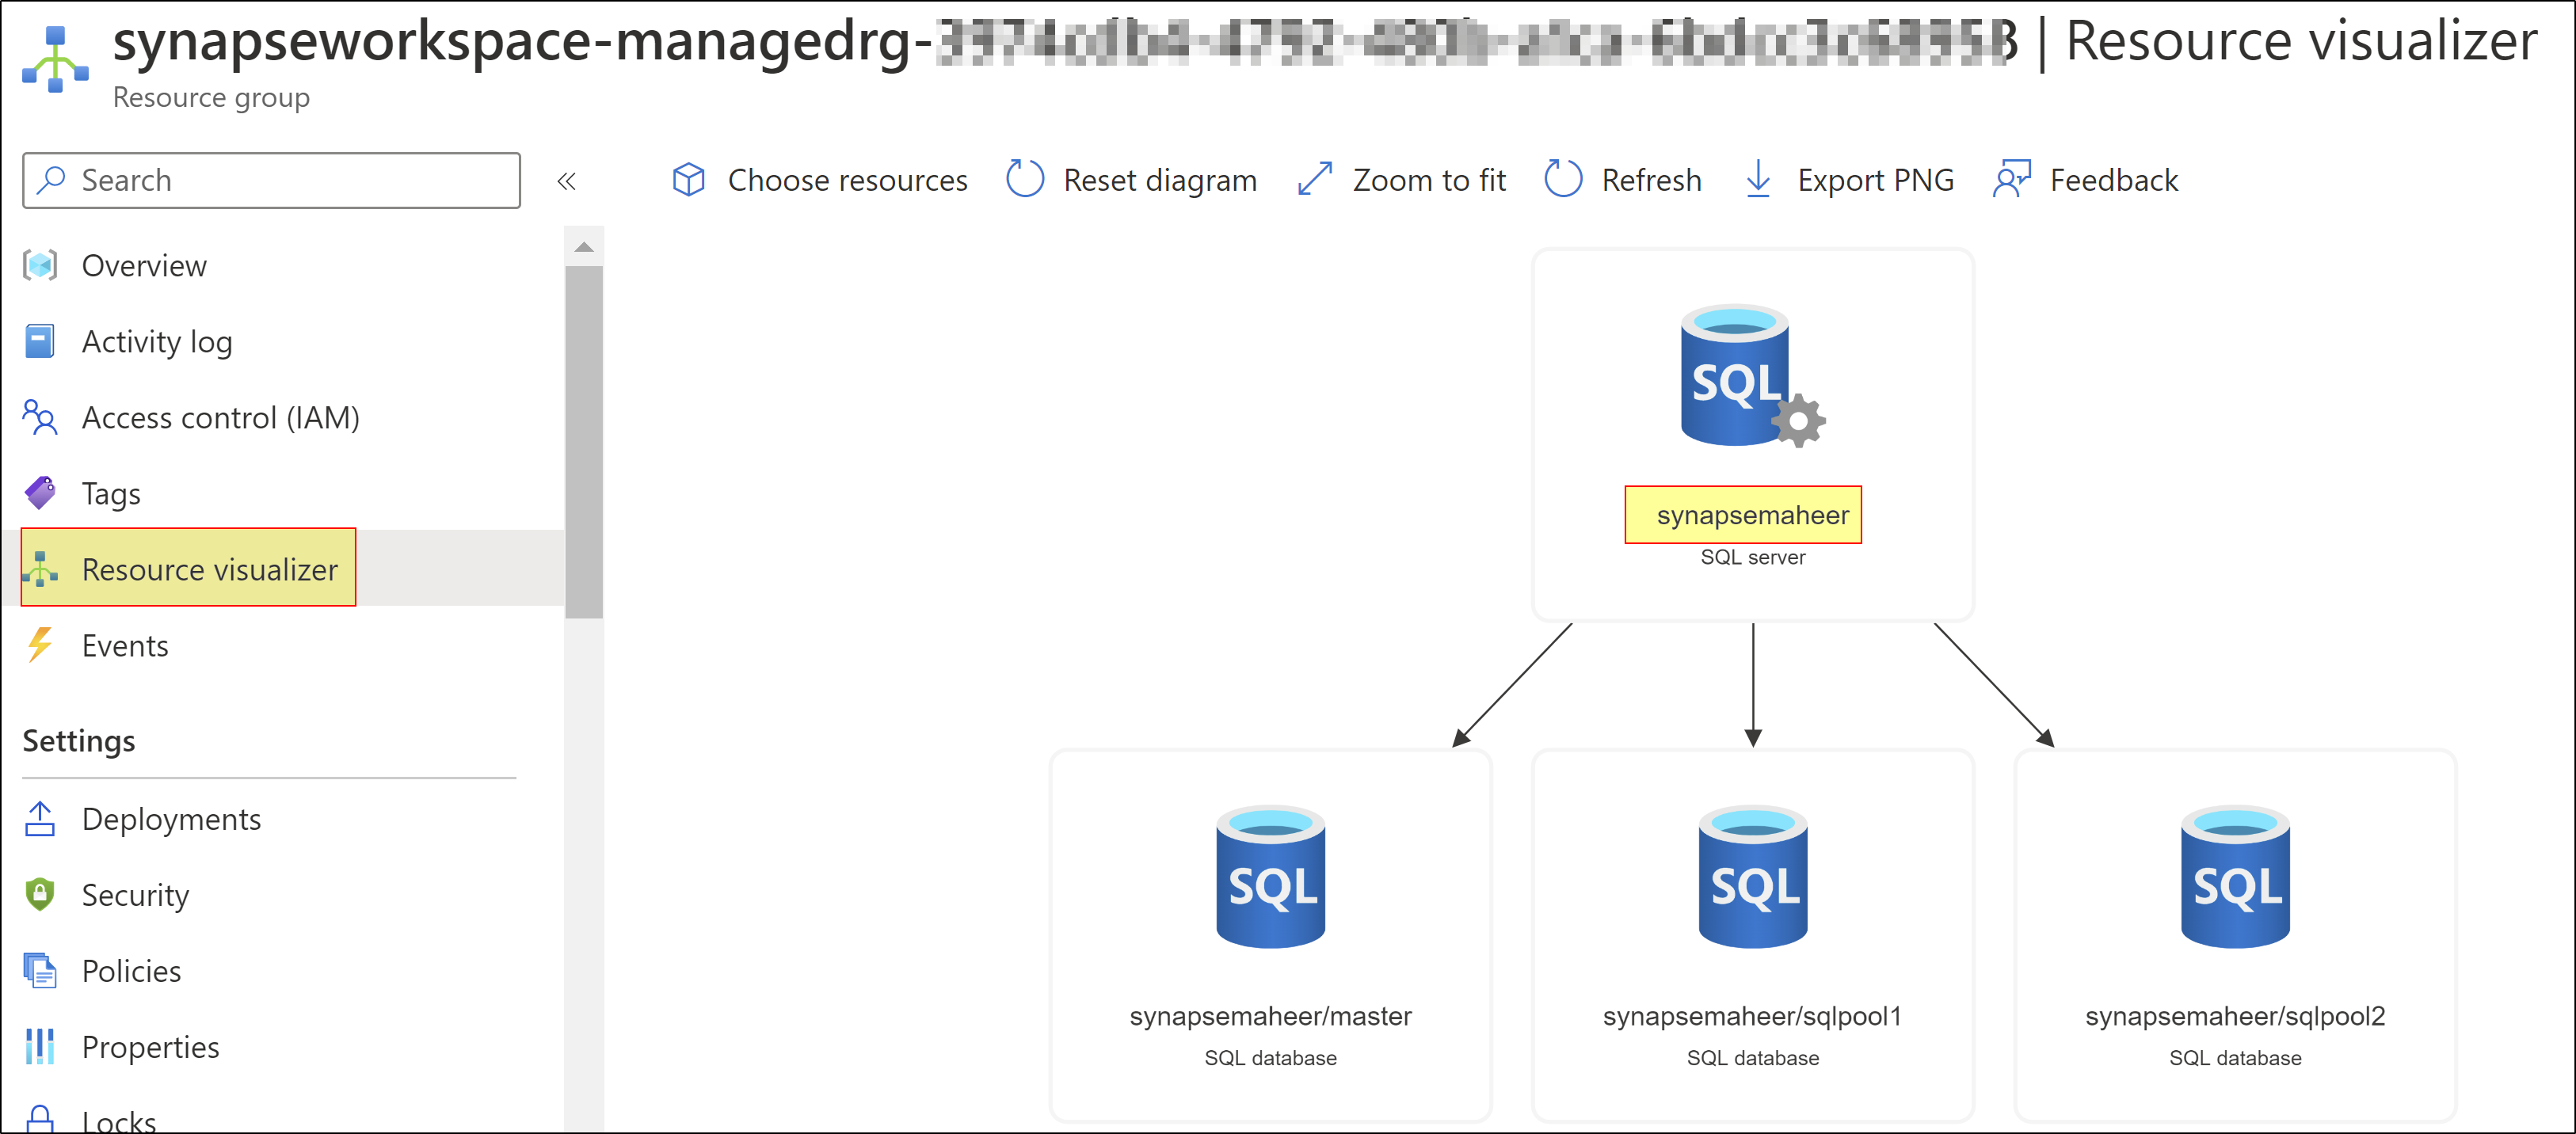Reset the diagram via its circular arrow icon

point(1024,180)
